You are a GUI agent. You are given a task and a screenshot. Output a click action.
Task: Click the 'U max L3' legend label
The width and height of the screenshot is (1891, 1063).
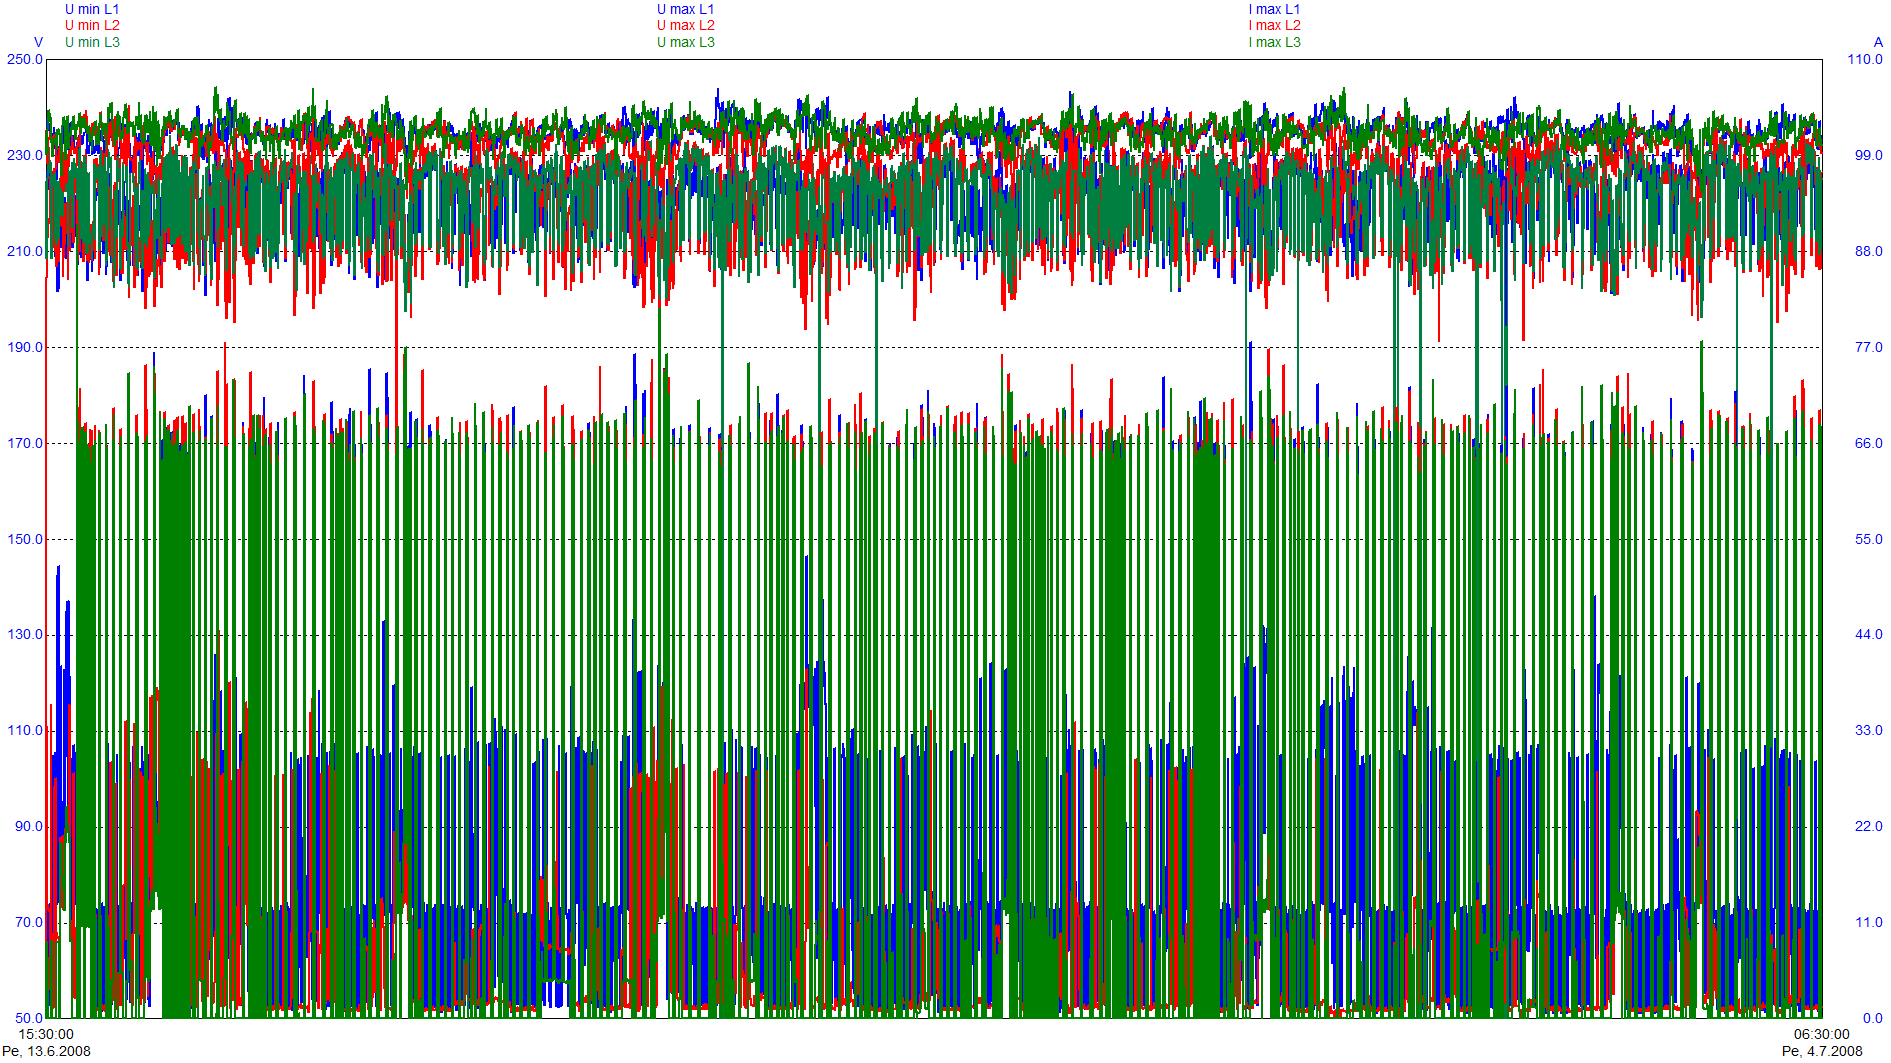(686, 42)
